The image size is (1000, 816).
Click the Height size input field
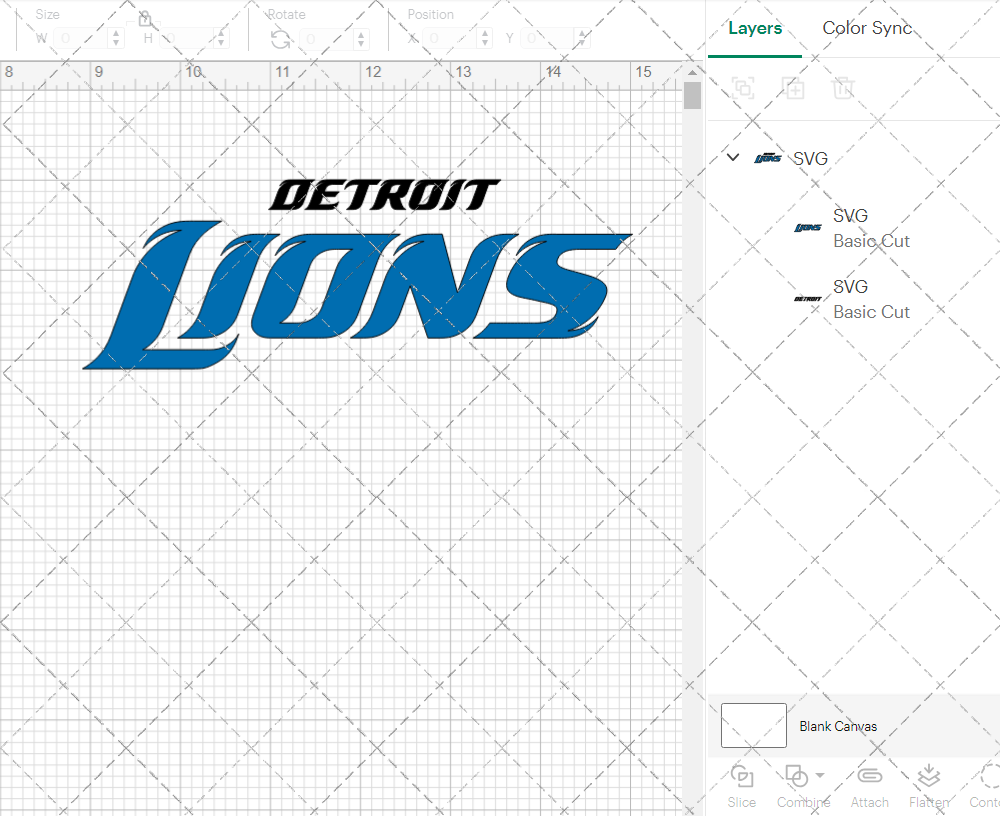pos(186,38)
